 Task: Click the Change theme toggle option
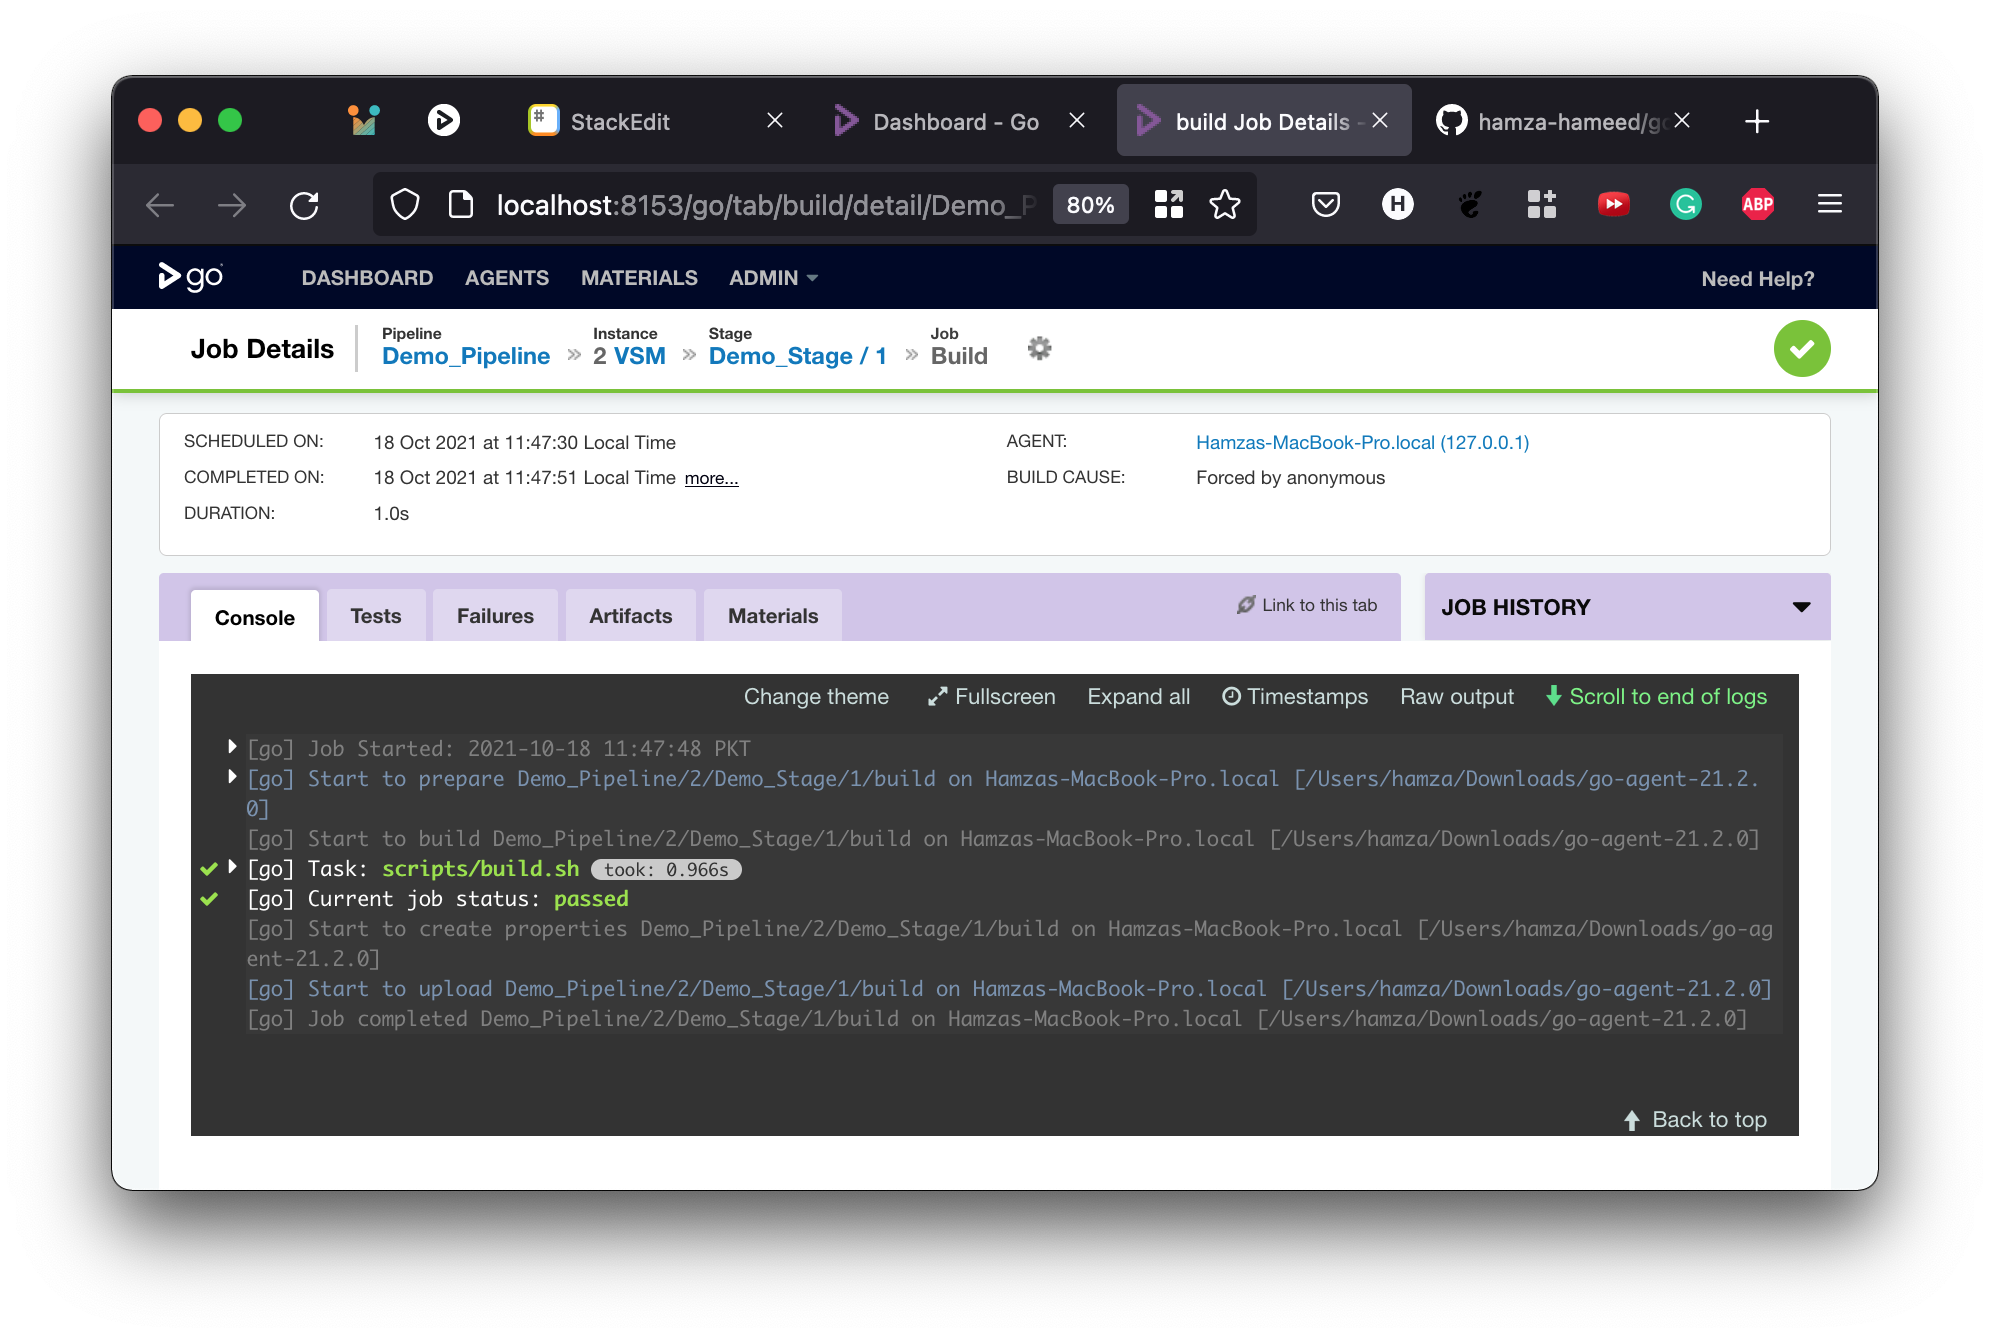pyautogui.click(x=817, y=696)
